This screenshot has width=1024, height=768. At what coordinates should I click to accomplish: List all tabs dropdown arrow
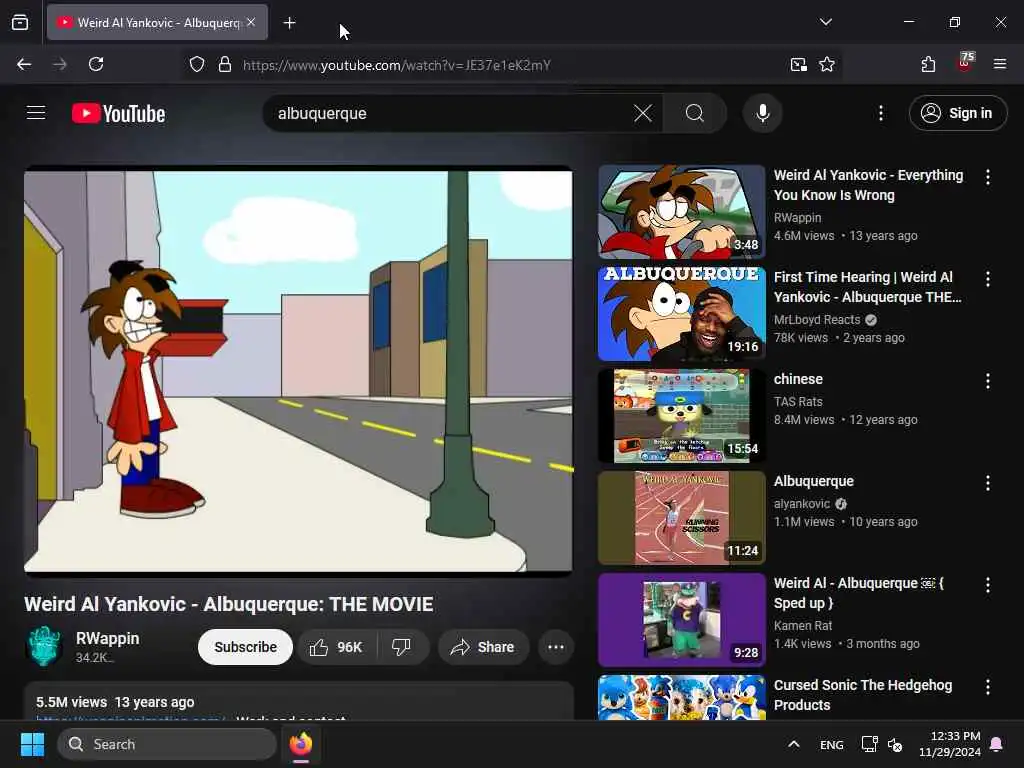pos(825,22)
